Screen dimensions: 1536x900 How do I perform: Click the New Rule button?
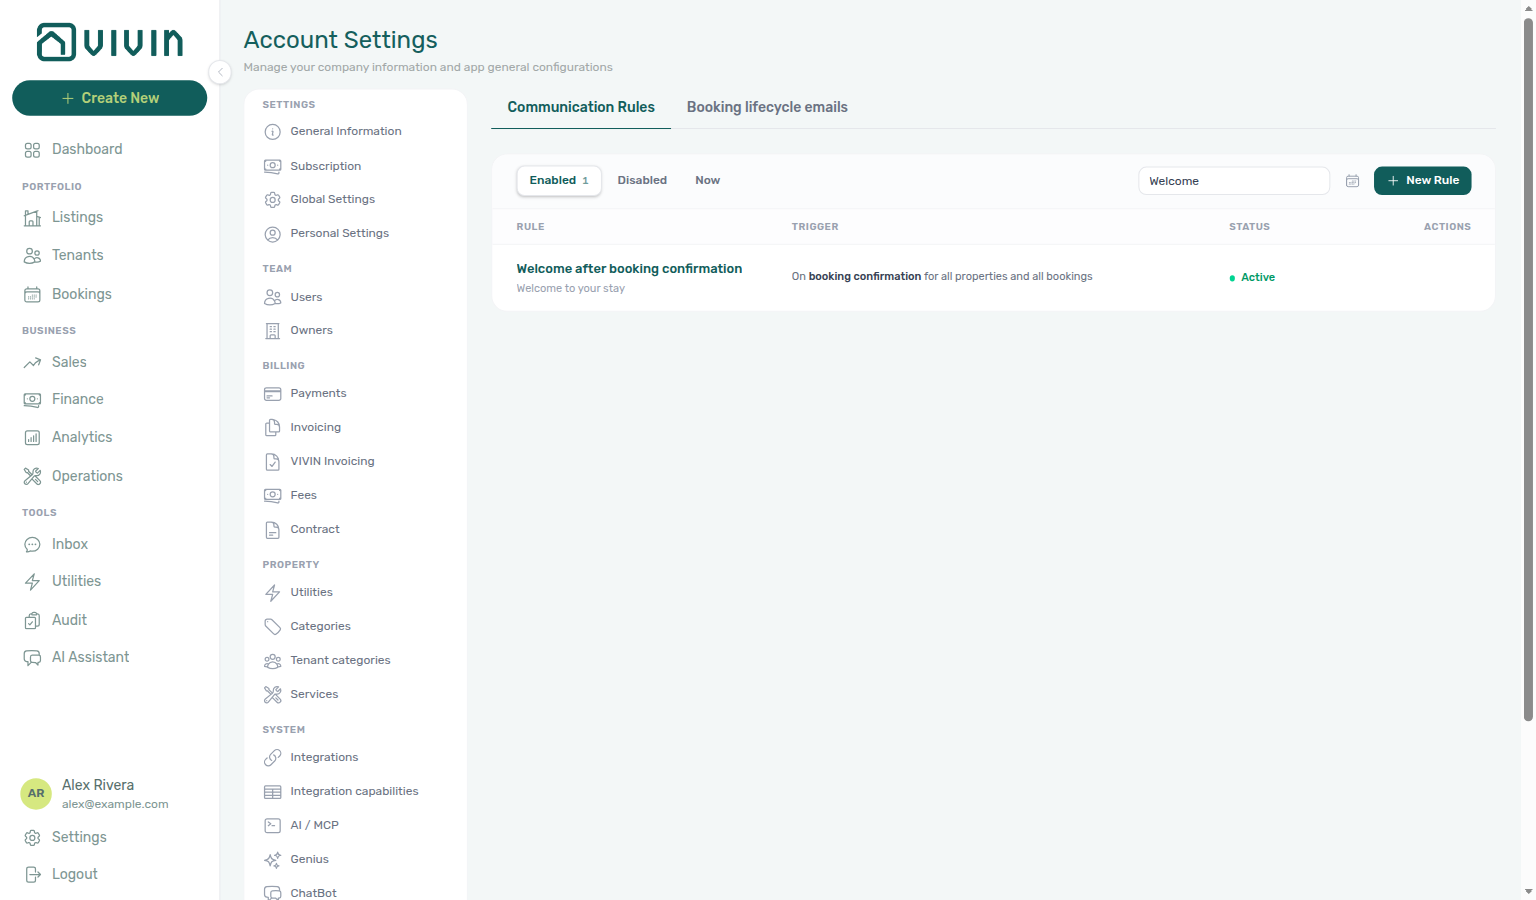point(1422,180)
